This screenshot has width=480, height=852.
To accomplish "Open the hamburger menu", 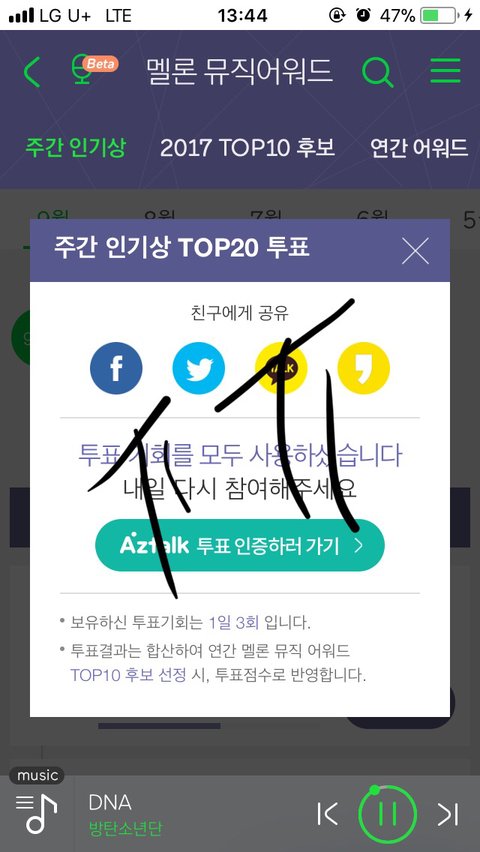I will pyautogui.click(x=445, y=71).
